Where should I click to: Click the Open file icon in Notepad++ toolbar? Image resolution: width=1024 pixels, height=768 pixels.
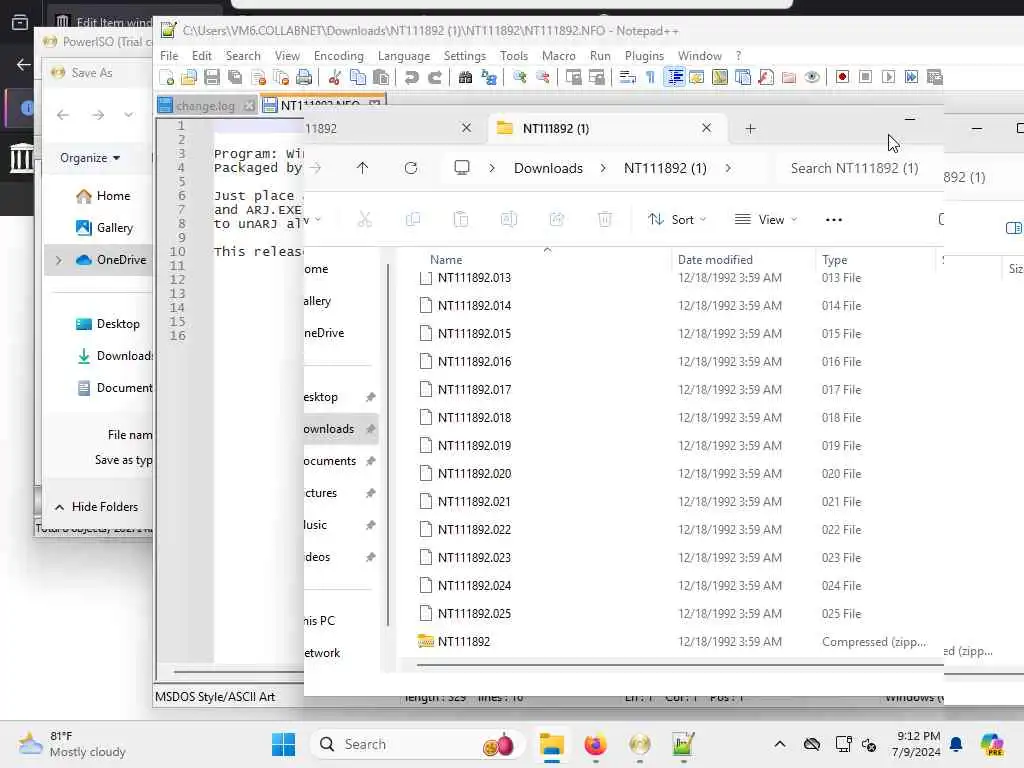click(189, 78)
